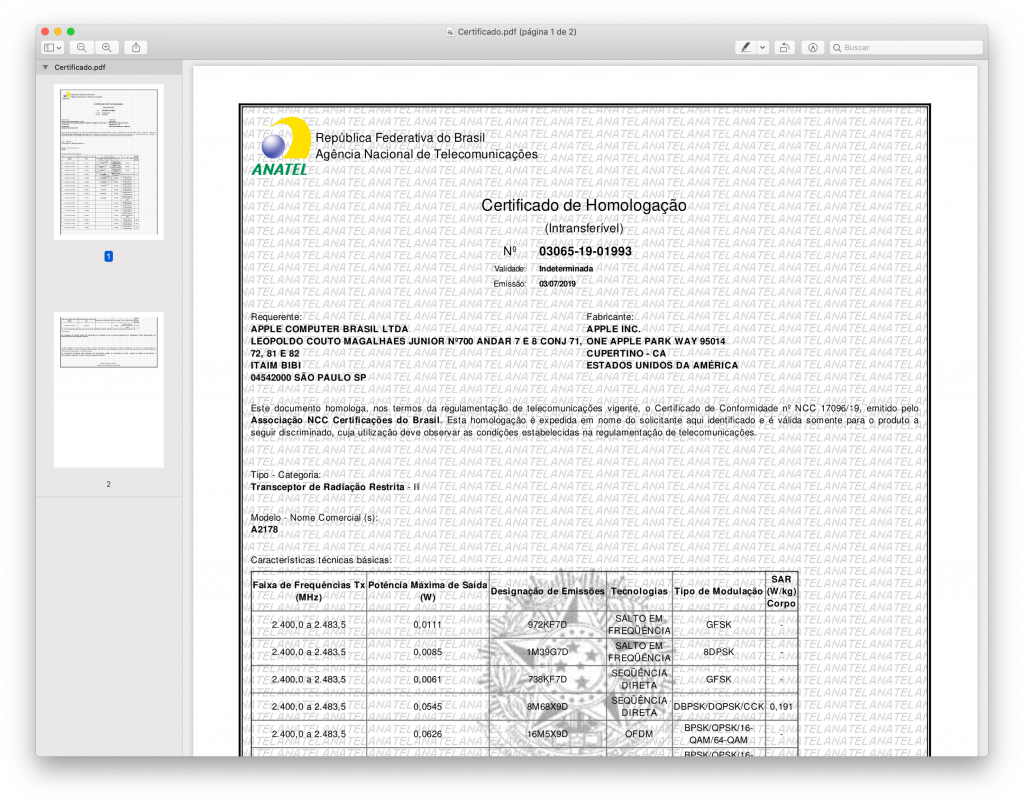Click the "Fabricante:" label
This screenshot has height=804, width=1024.
pyautogui.click(x=610, y=317)
